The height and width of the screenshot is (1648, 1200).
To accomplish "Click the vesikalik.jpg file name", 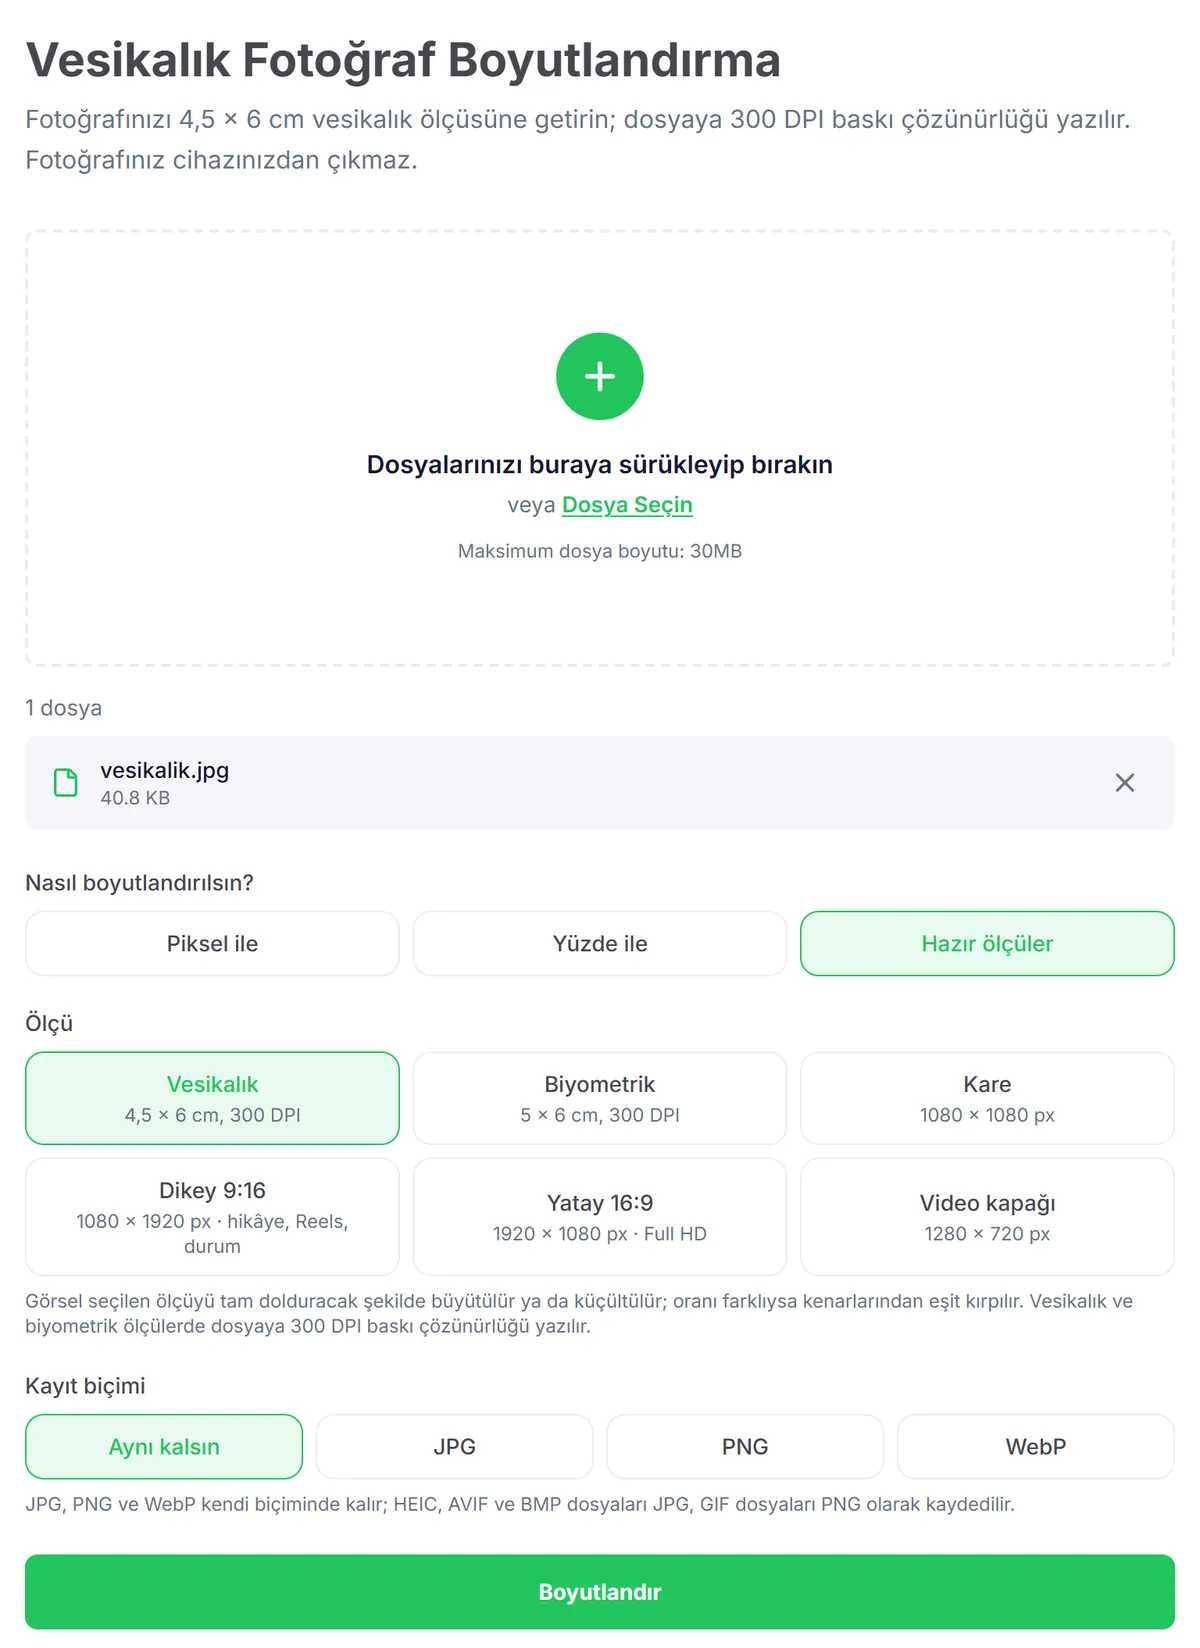I will pyautogui.click(x=165, y=770).
